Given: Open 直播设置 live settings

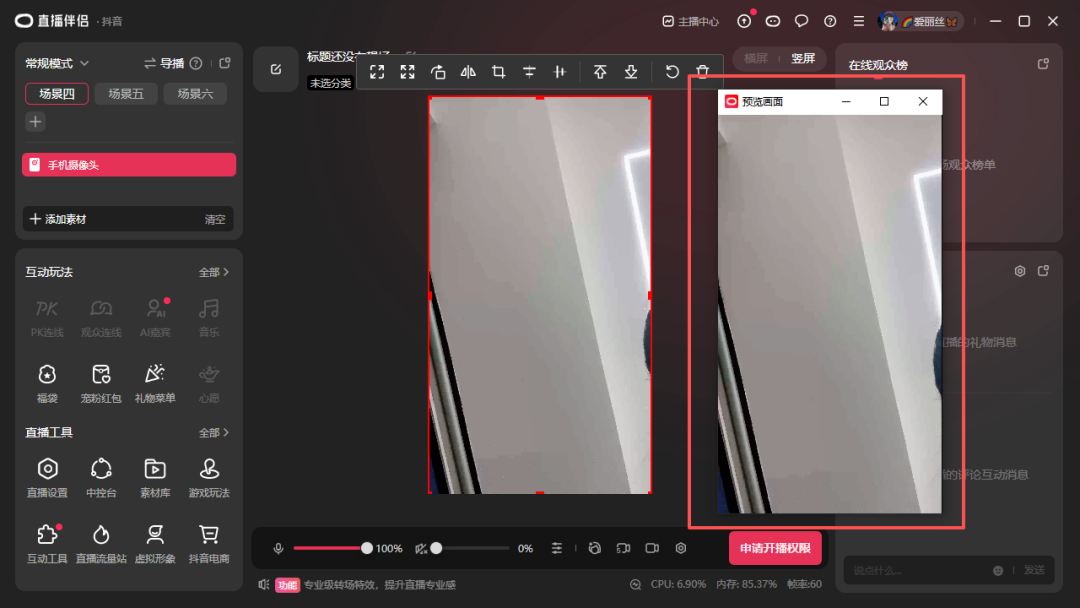Looking at the screenshot, I should (x=47, y=478).
